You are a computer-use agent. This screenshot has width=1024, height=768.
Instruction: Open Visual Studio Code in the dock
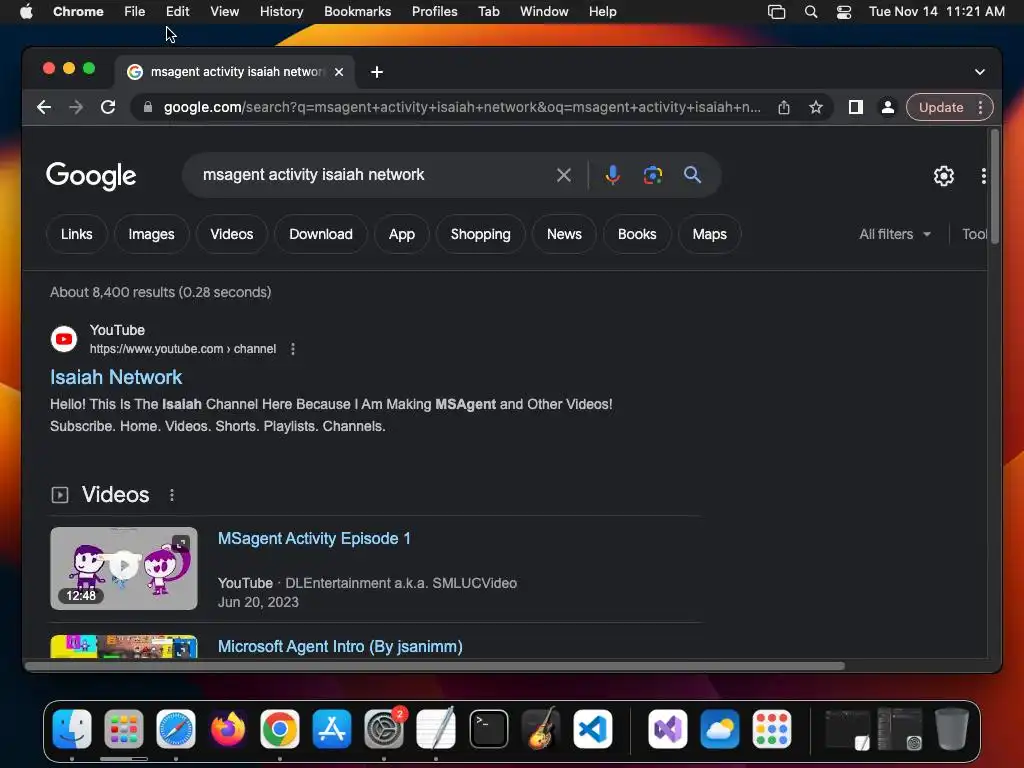coord(592,729)
